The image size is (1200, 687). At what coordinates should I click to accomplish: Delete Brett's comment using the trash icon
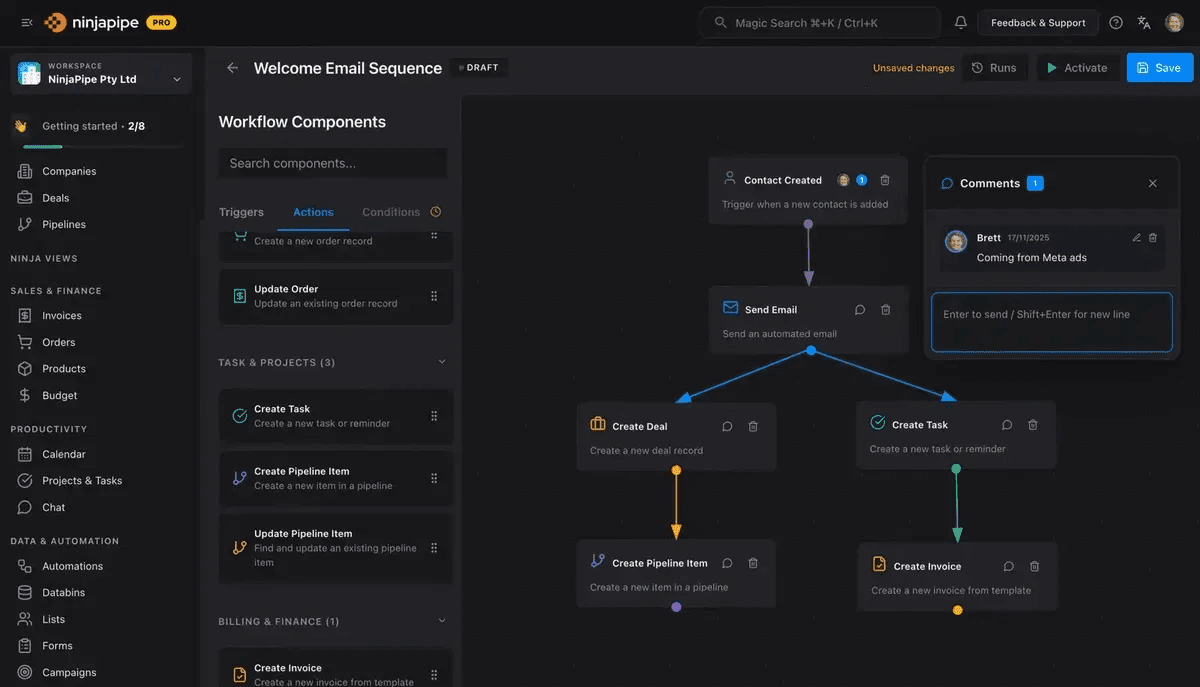click(1154, 237)
